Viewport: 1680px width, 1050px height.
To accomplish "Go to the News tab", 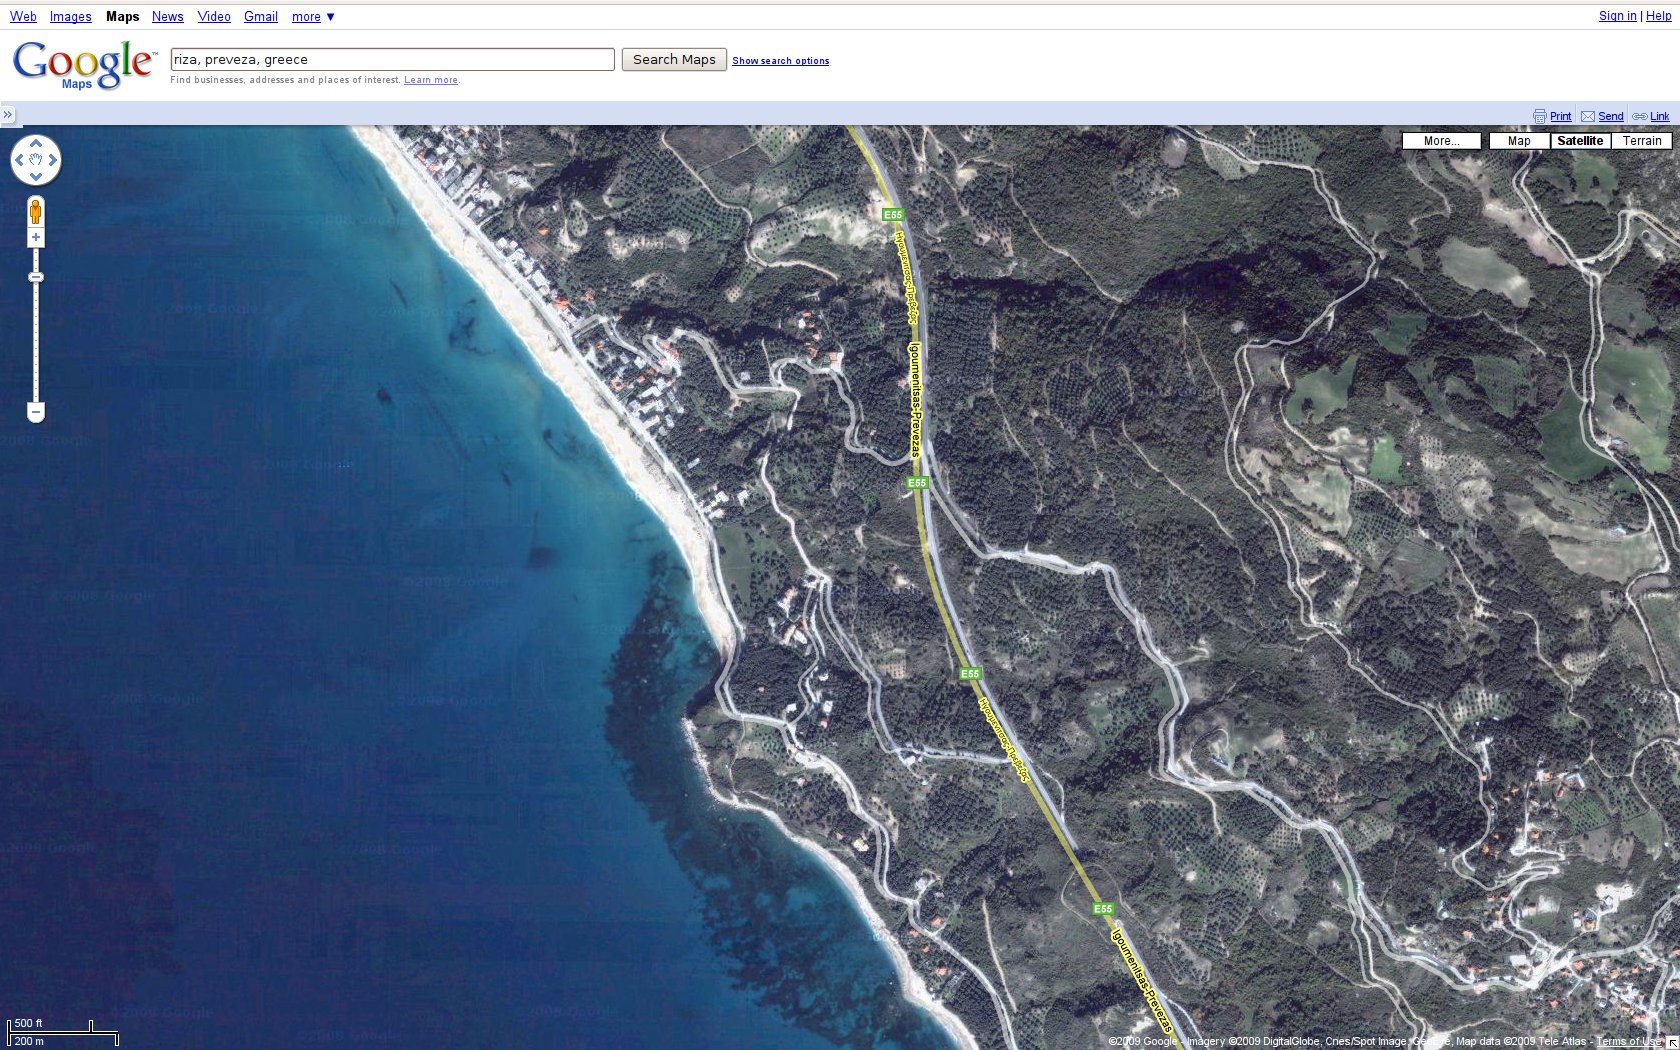I will pos(167,17).
